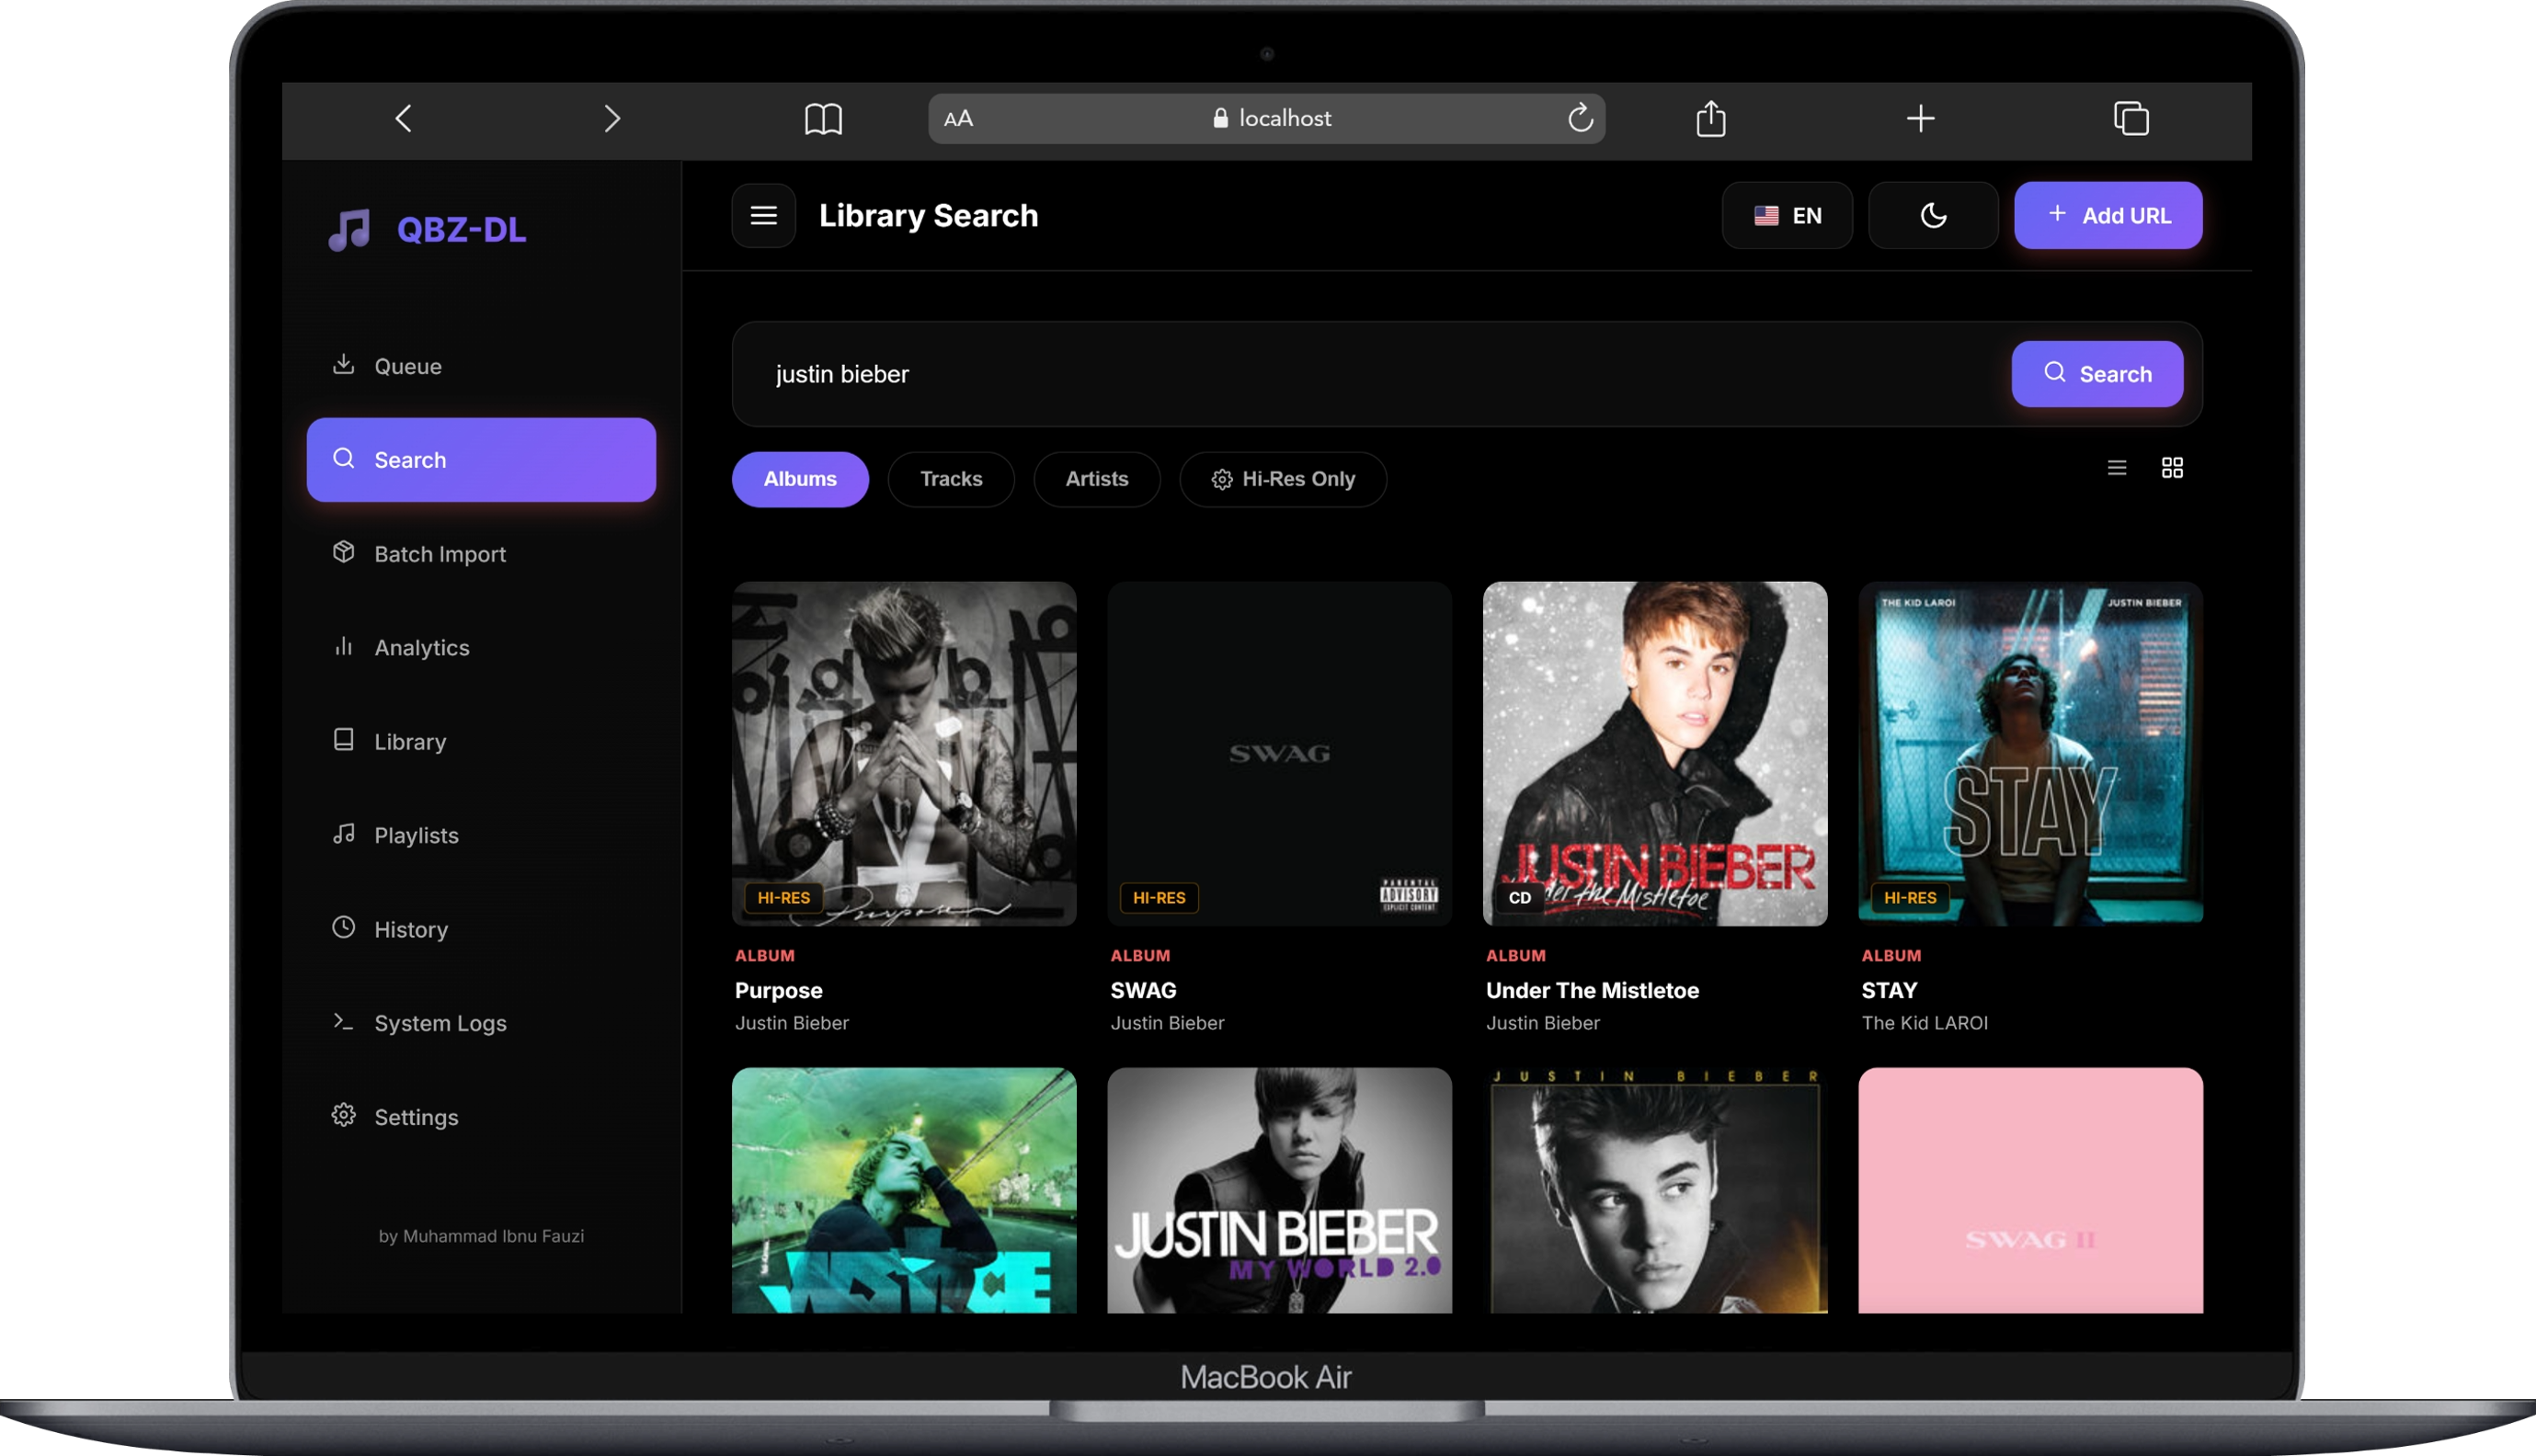
Task: Click the Library Search page heading
Action: 928,215
